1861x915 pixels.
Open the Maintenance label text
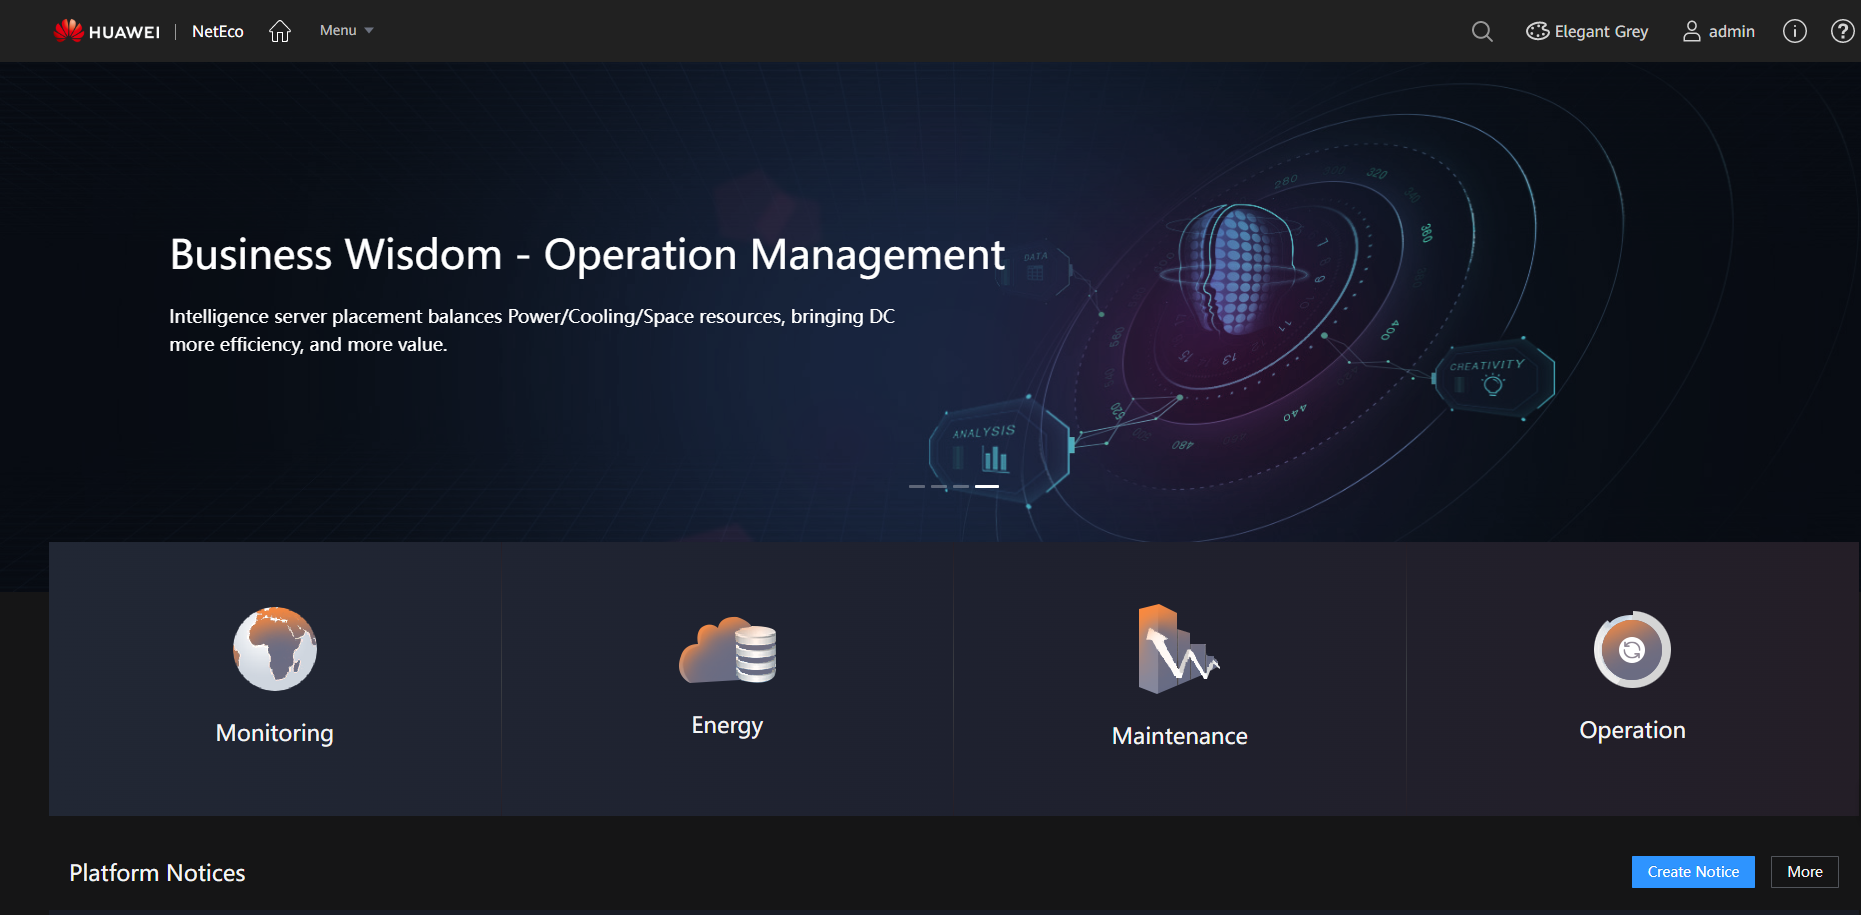1179,736
